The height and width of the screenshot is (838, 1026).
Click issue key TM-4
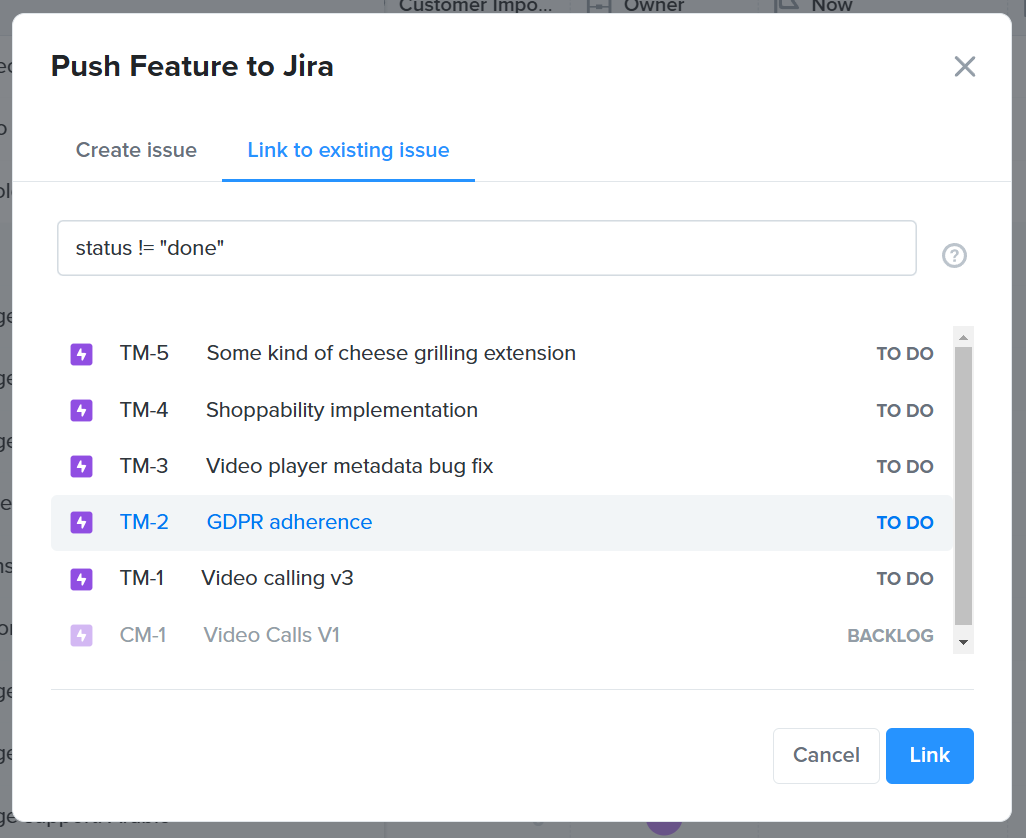144,410
